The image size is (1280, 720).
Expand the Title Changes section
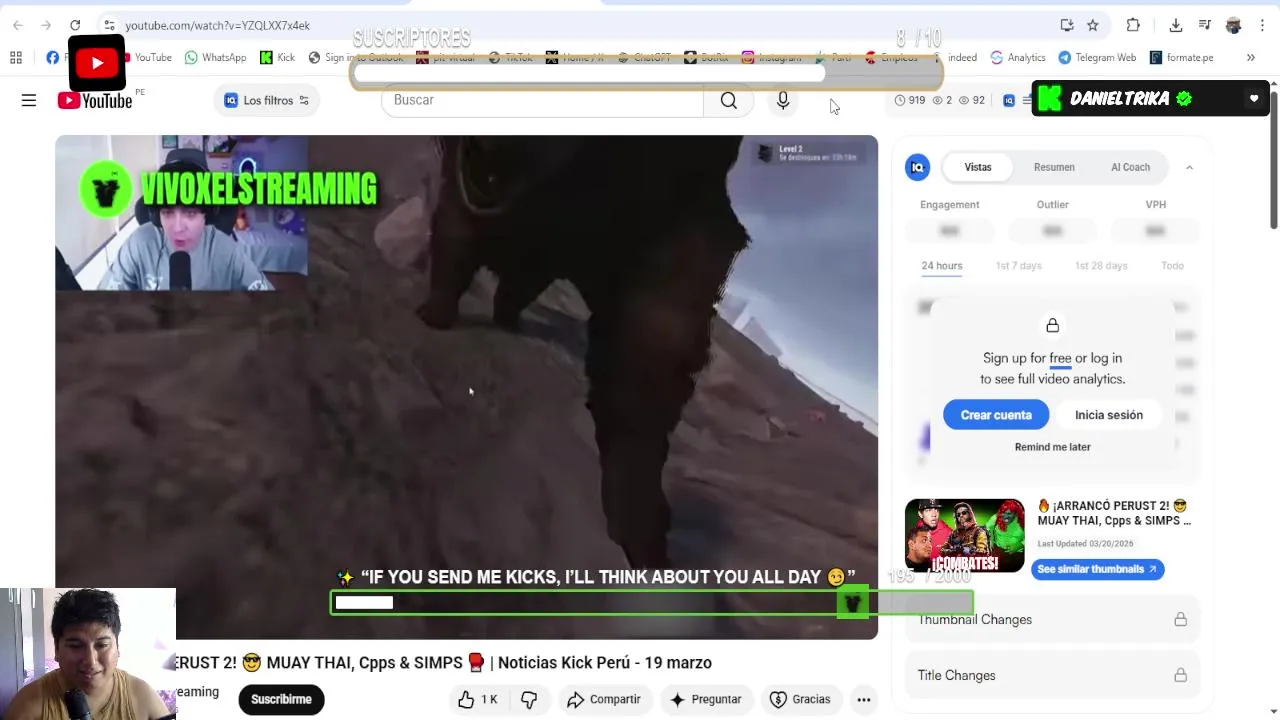click(x=1052, y=675)
